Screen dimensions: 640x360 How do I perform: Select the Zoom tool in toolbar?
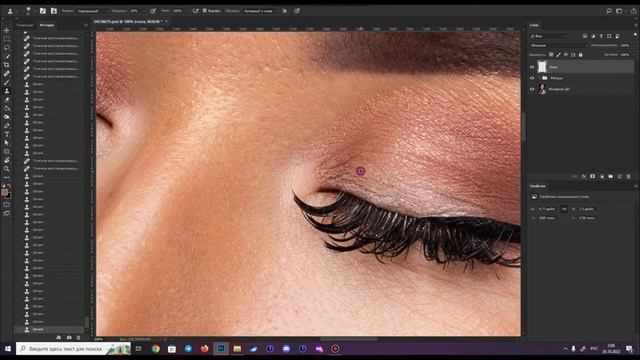pyautogui.click(x=7, y=169)
